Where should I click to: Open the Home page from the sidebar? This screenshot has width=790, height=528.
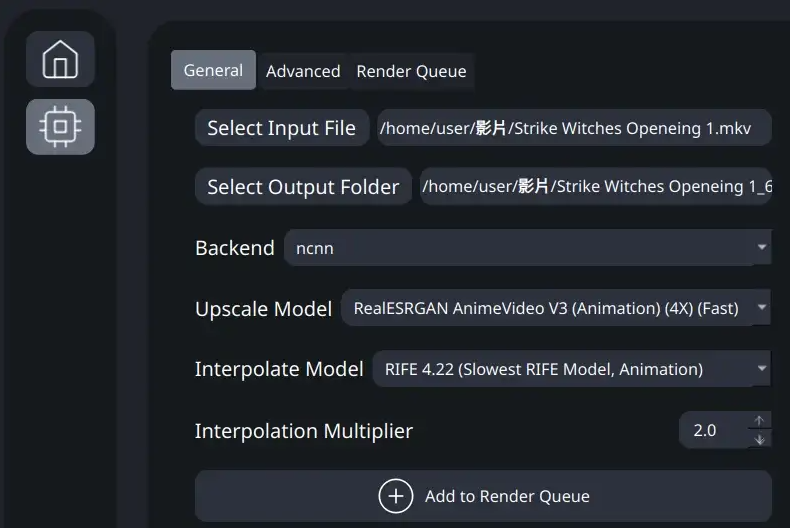click(x=60, y=59)
